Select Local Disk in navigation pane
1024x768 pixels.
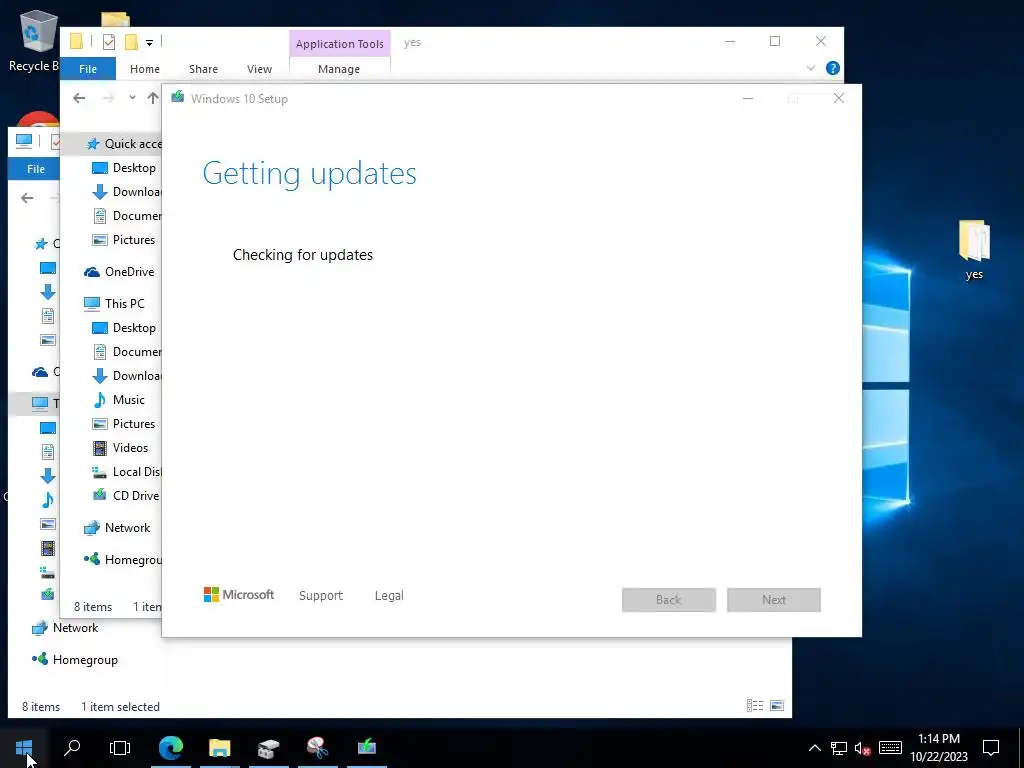click(126, 472)
